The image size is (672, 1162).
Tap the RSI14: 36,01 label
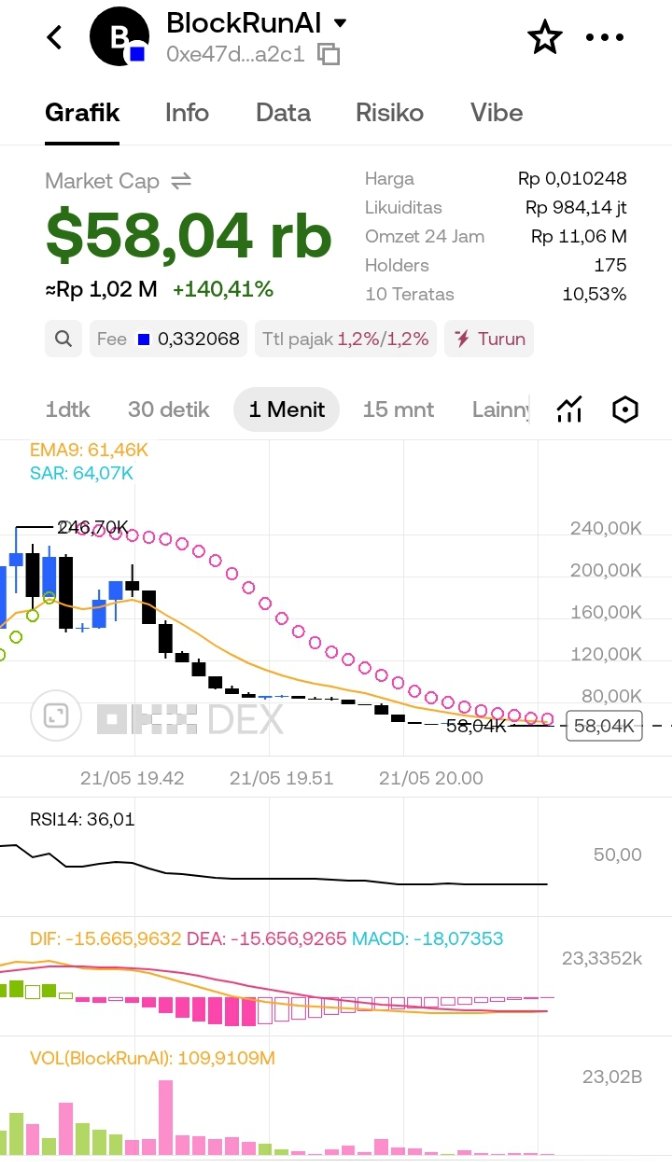tap(82, 819)
